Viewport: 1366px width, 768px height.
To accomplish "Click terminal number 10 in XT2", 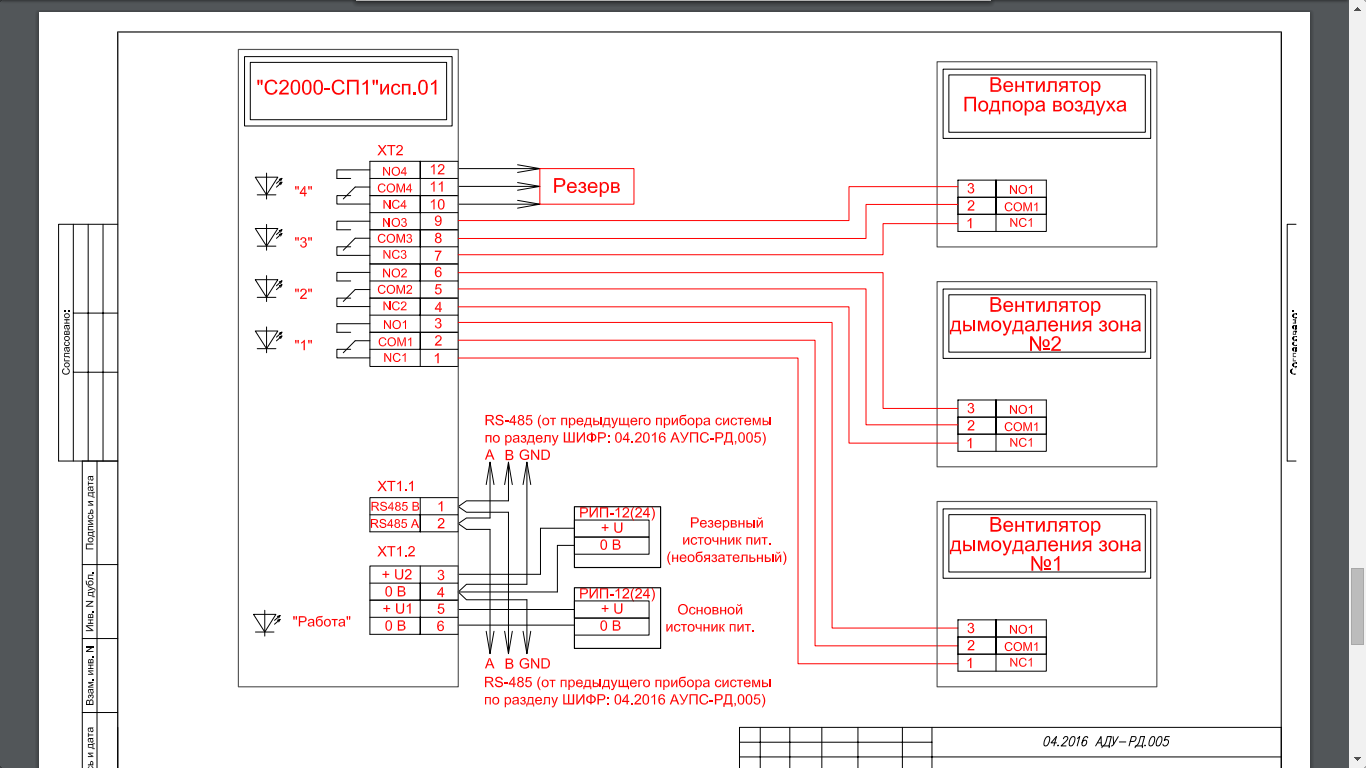I will coord(438,204).
